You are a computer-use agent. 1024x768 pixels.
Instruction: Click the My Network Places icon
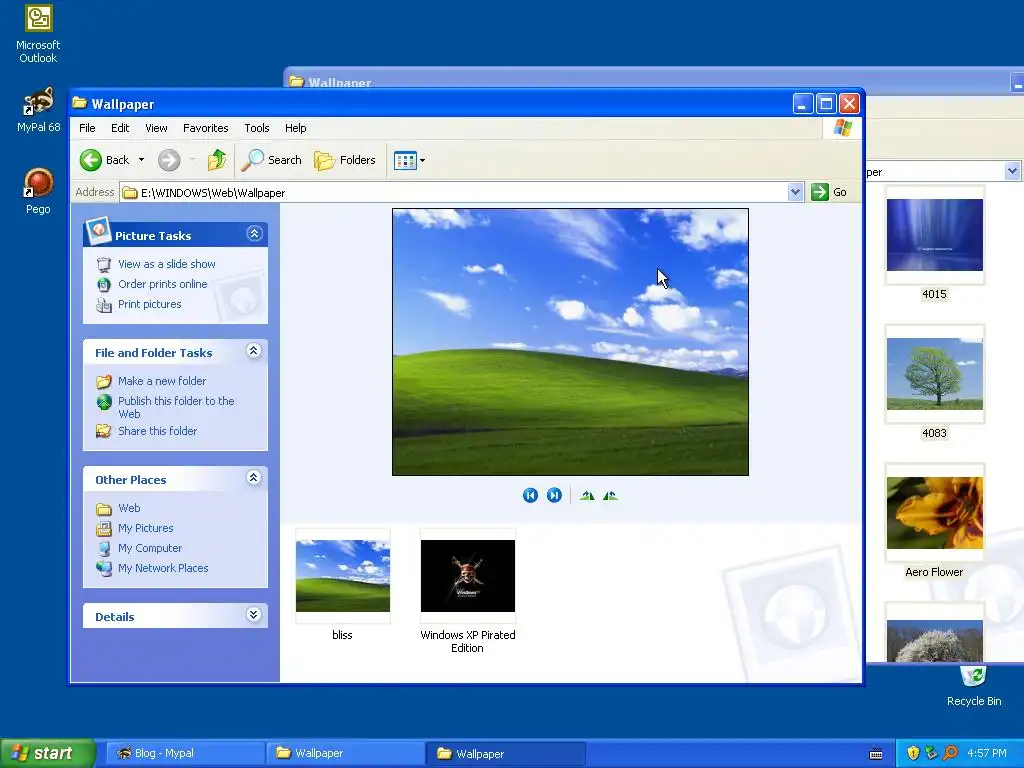104,568
